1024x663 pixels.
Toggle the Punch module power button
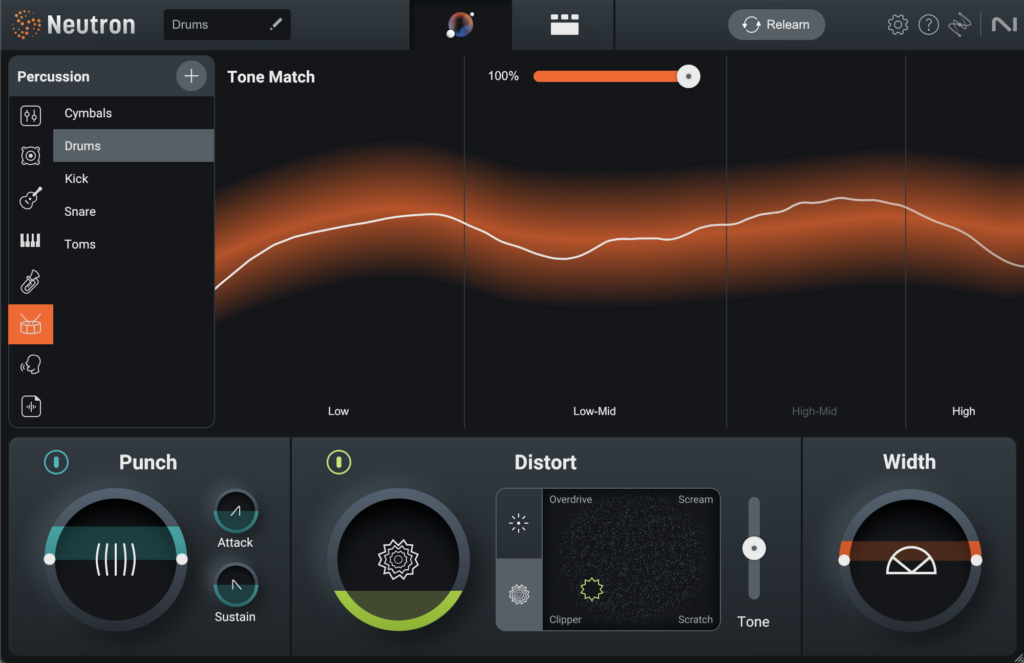pos(56,462)
